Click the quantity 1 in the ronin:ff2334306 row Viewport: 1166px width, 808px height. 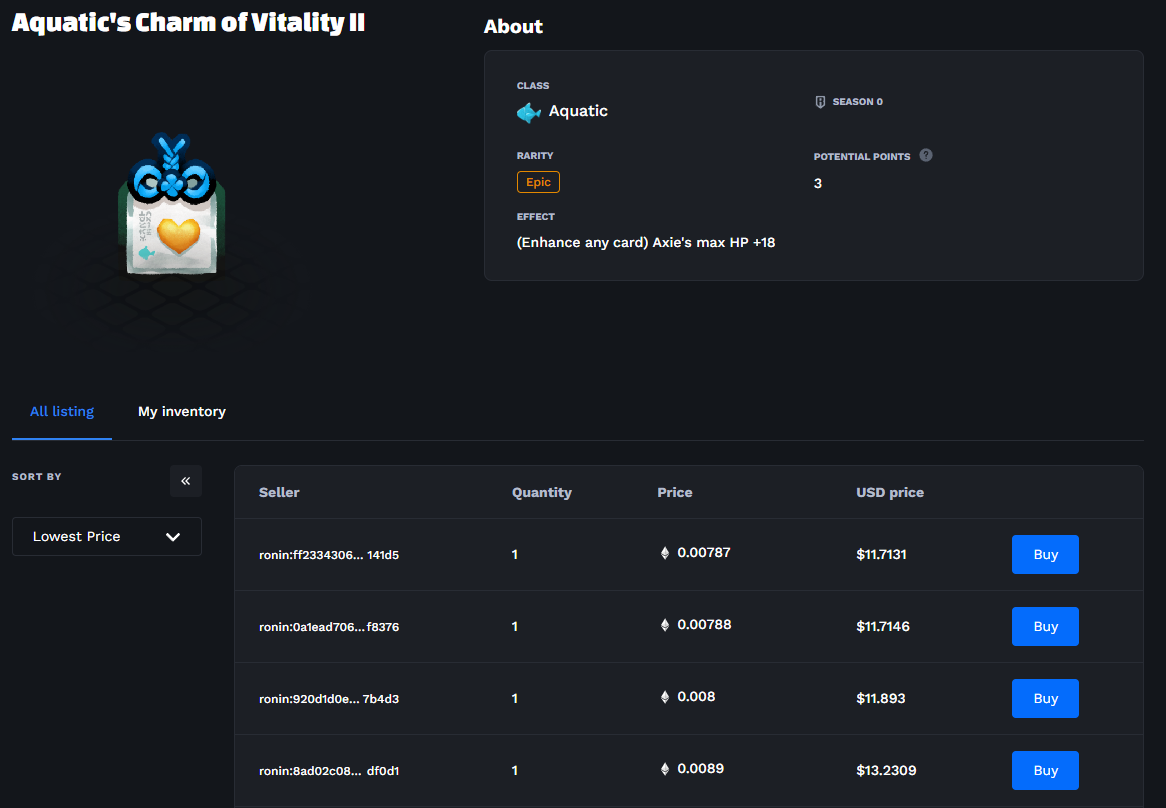coord(515,555)
